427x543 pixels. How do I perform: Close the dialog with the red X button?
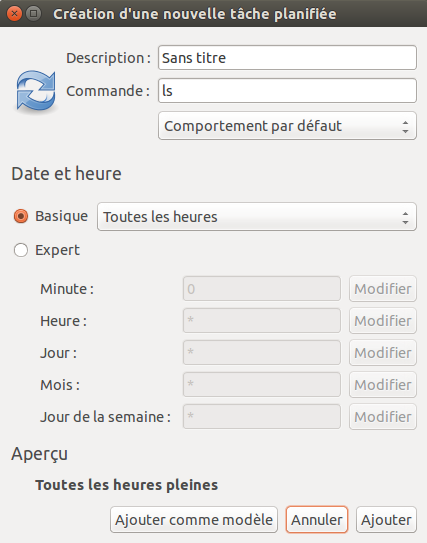[15, 14]
